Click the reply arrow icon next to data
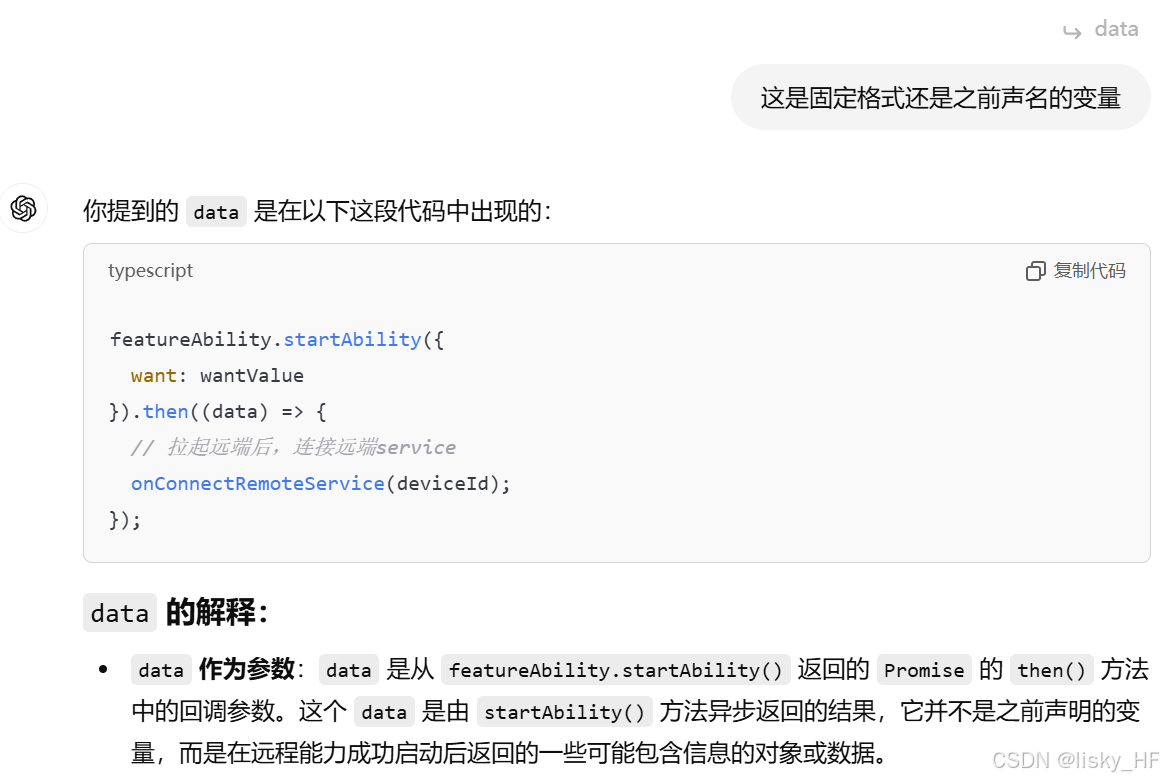Image resolution: width=1163 pixels, height=780 pixels. pos(1070,29)
